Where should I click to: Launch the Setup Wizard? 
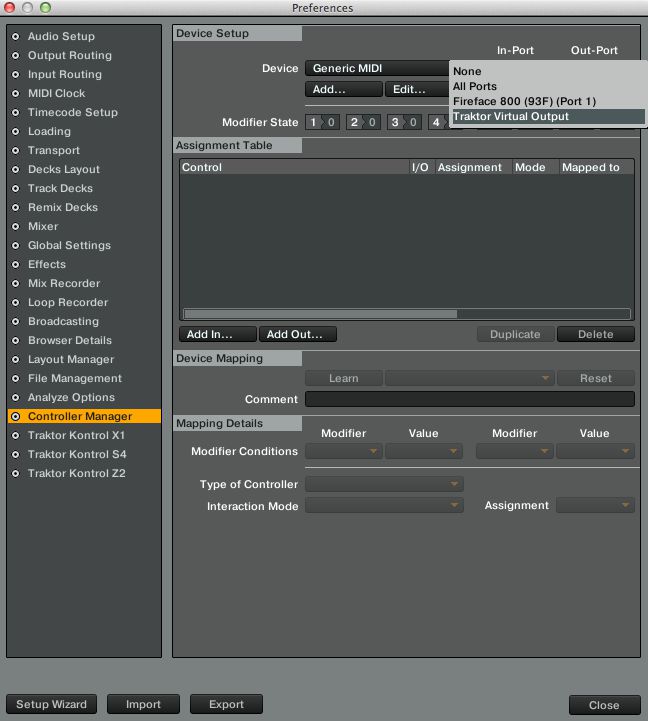pyautogui.click(x=52, y=704)
